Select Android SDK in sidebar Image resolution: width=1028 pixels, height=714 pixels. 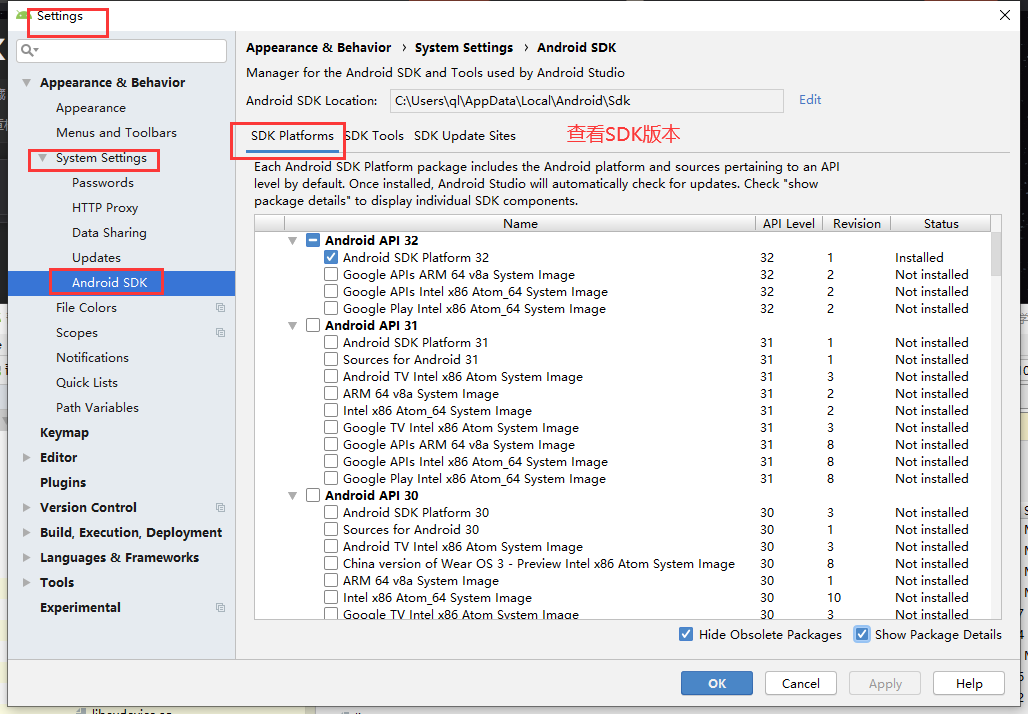pos(109,283)
